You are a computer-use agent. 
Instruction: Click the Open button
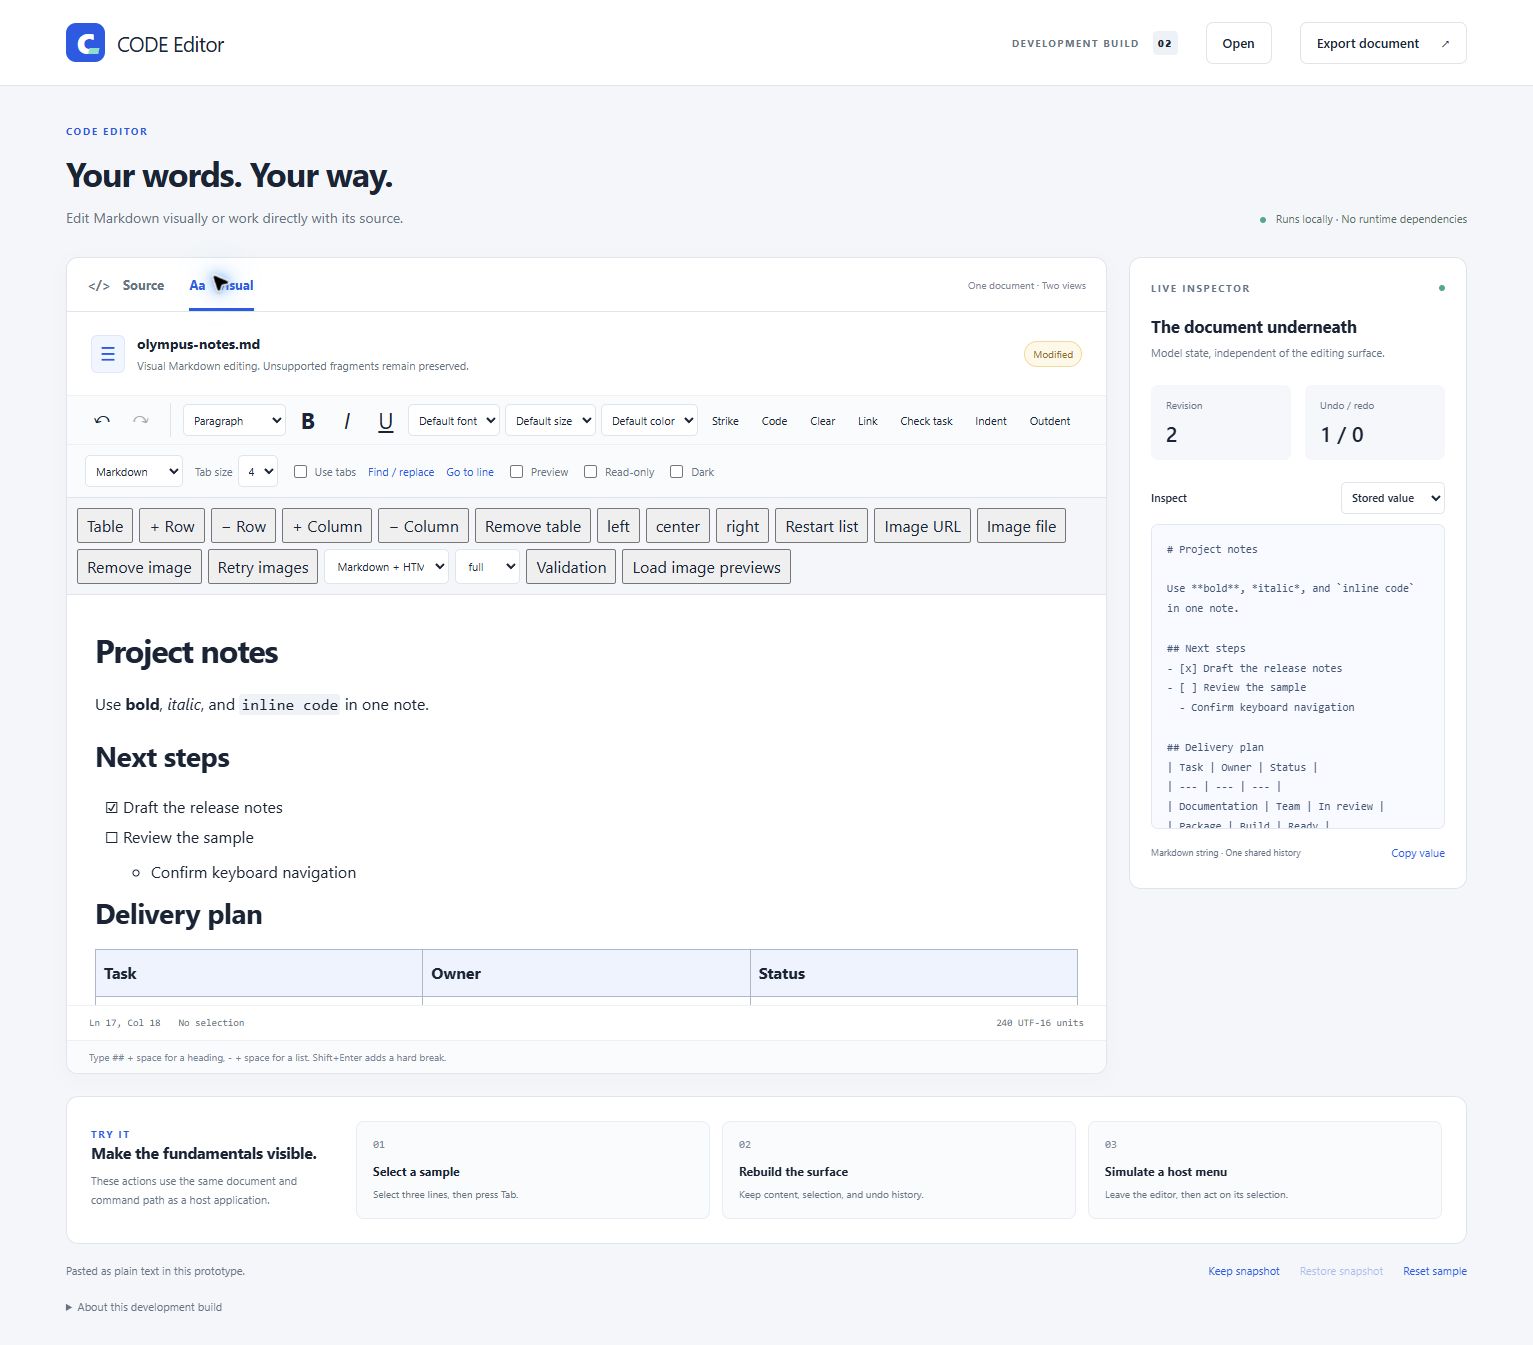[x=1238, y=43]
